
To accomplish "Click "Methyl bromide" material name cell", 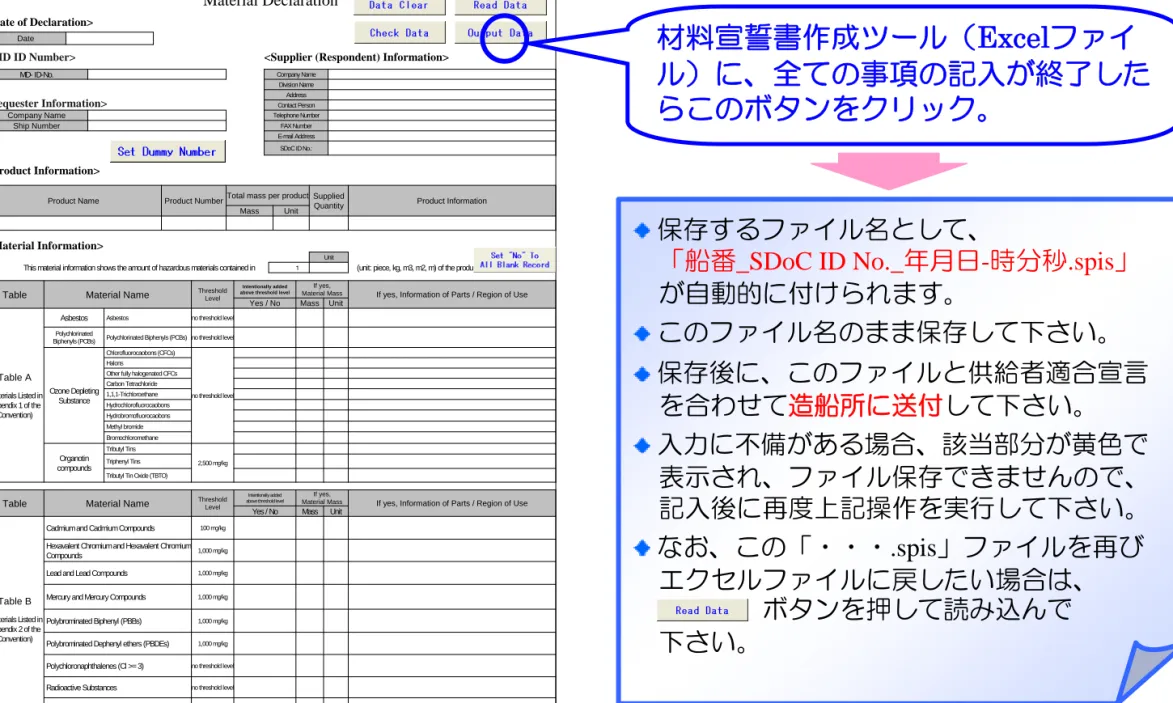I will point(147,426).
